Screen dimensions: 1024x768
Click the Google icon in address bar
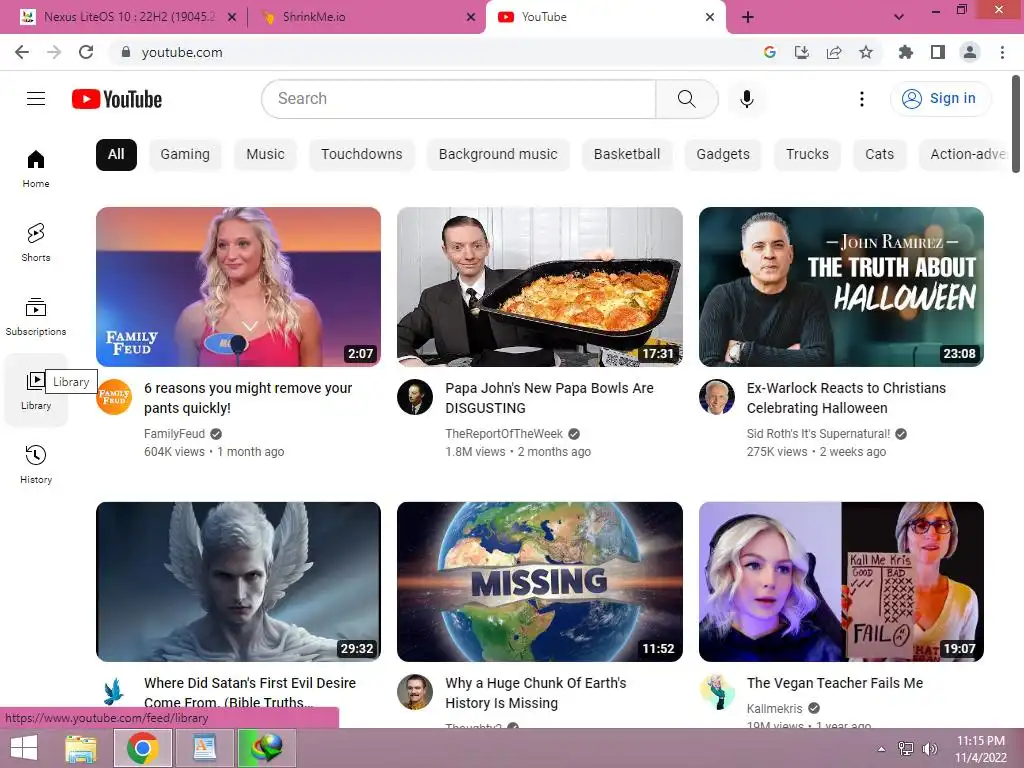[769, 52]
